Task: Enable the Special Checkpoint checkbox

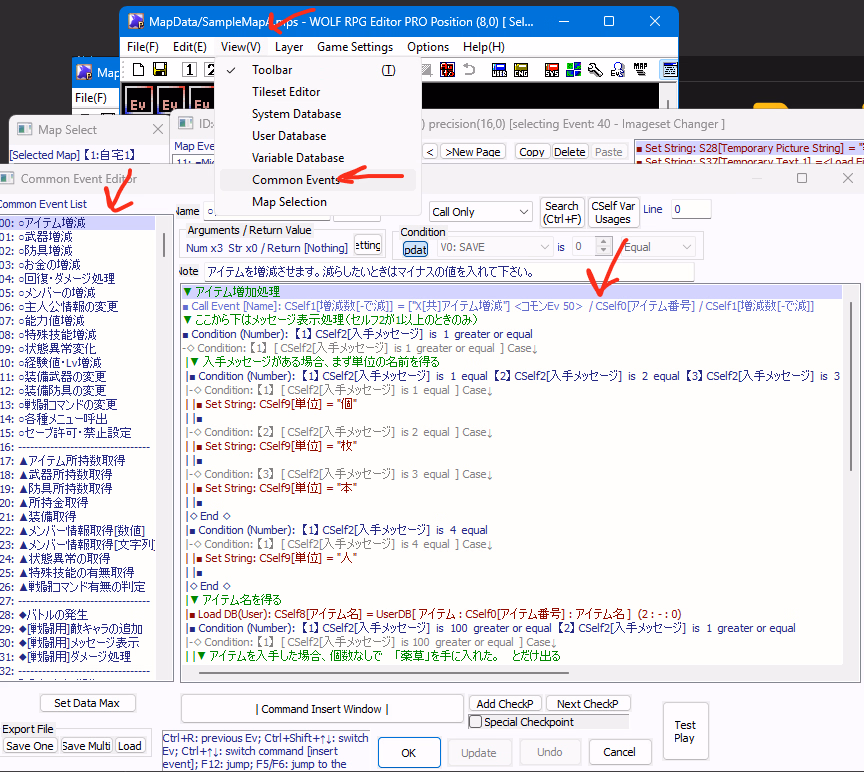Action: click(476, 722)
